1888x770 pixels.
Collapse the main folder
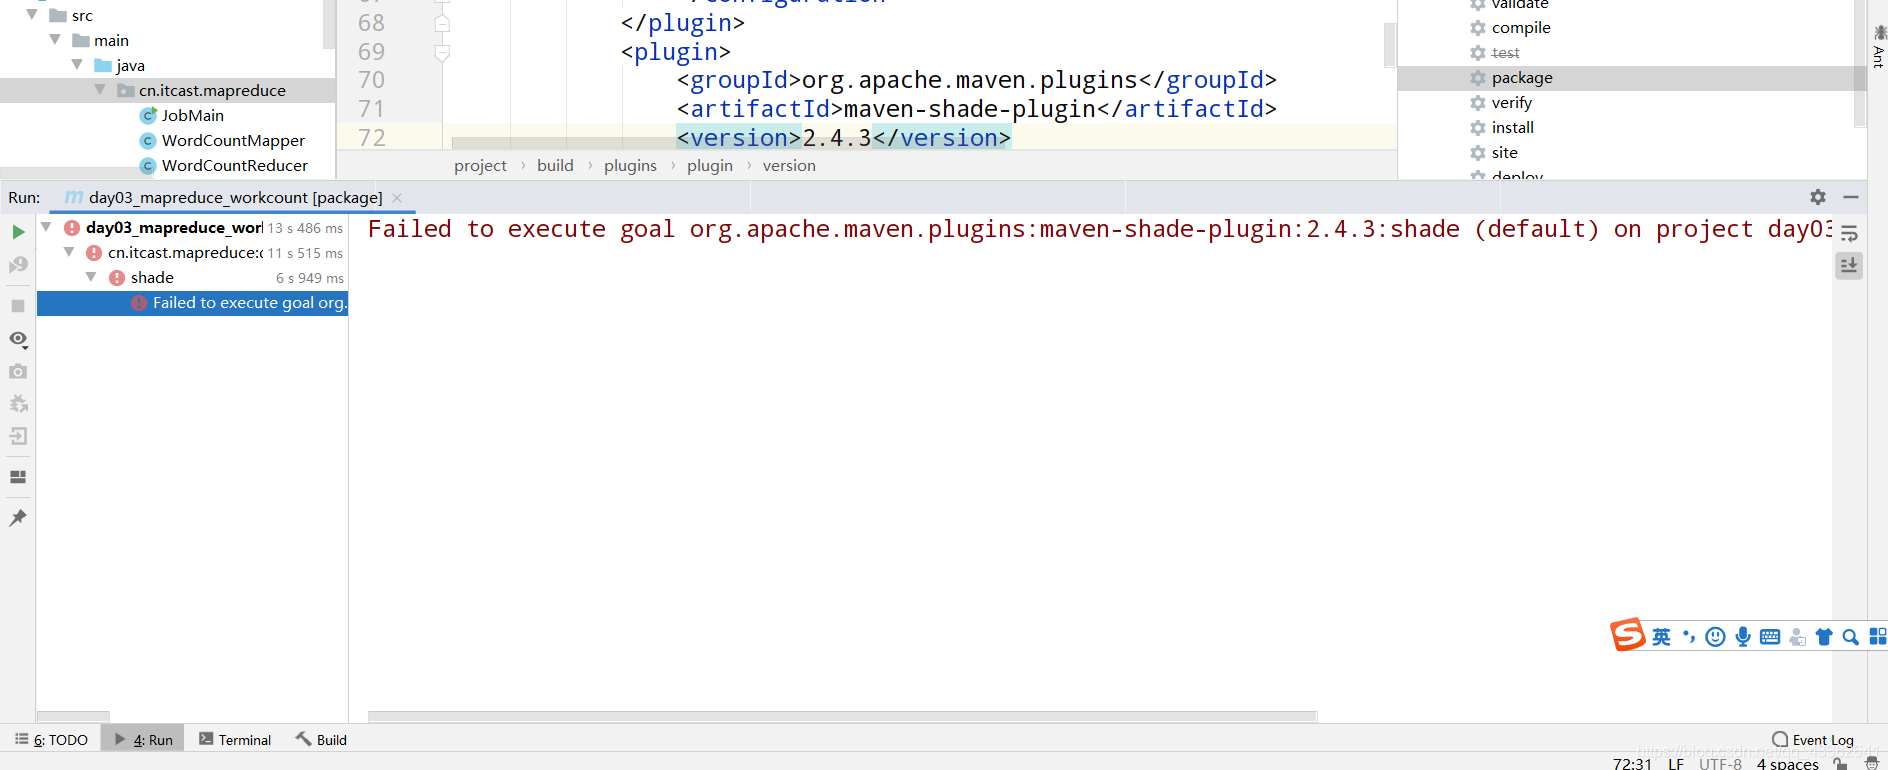click(x=55, y=40)
